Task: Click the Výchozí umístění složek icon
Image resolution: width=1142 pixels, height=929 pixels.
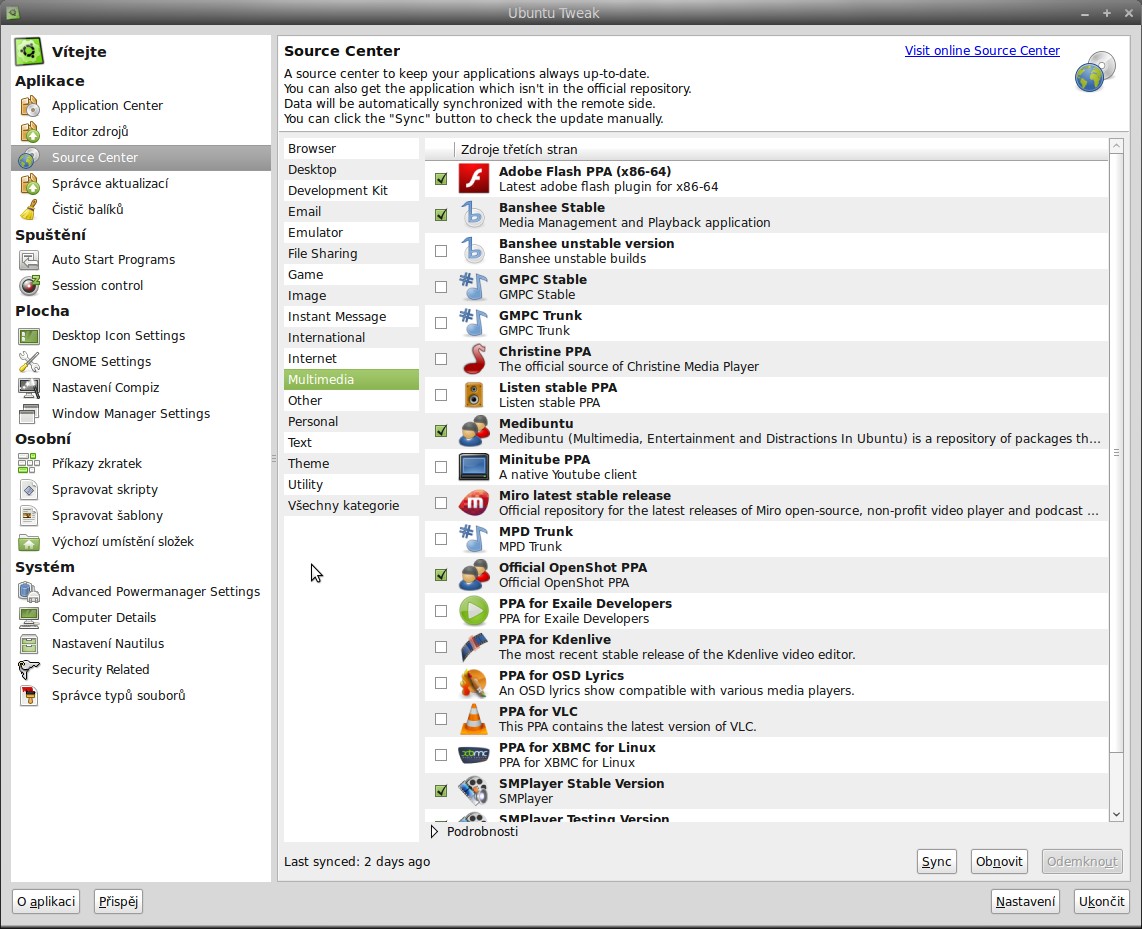Action: [30, 542]
